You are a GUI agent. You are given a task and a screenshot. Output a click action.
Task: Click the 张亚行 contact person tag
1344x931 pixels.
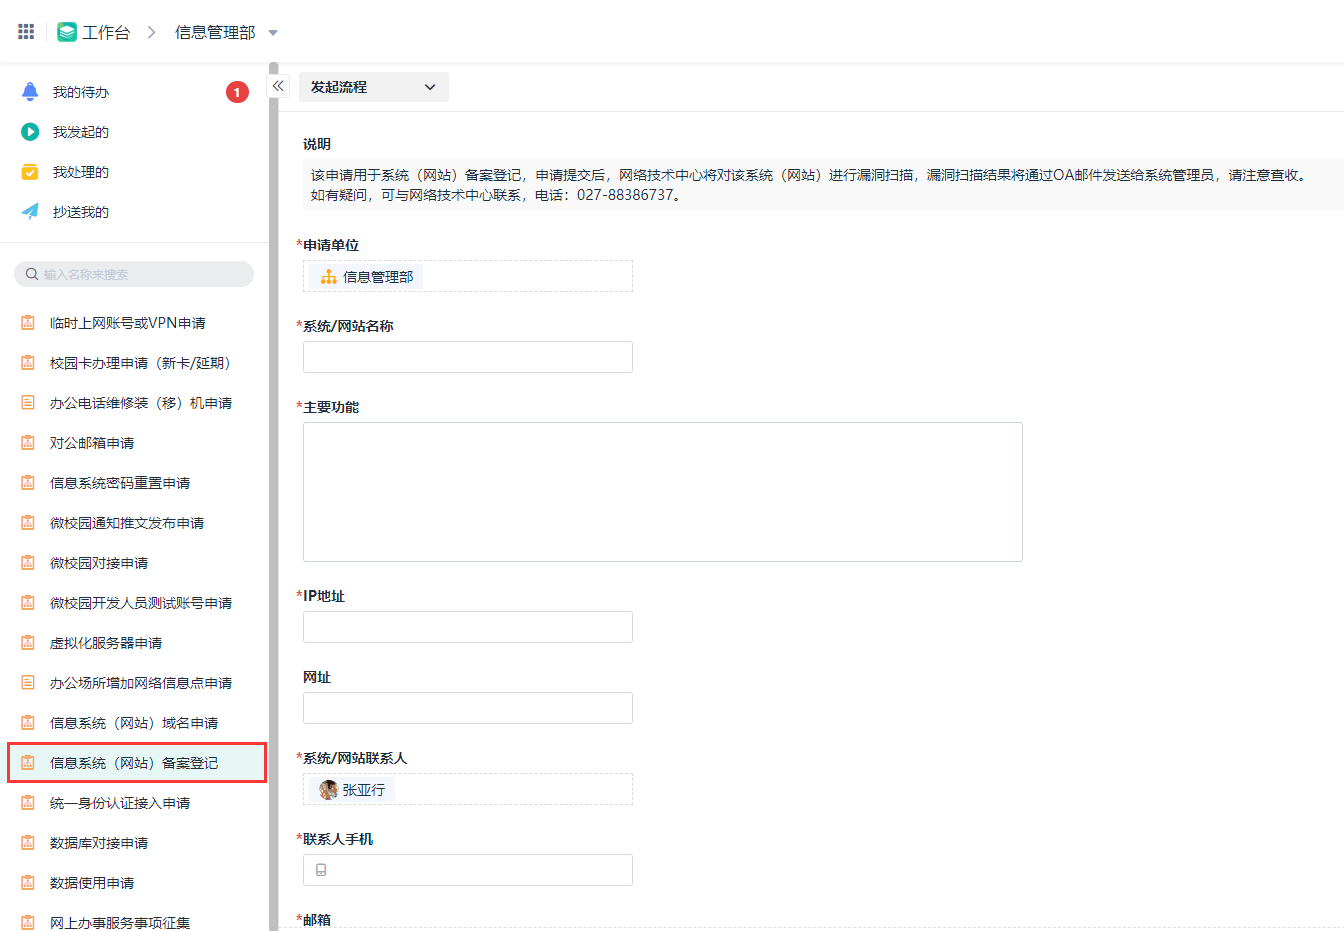tap(352, 790)
